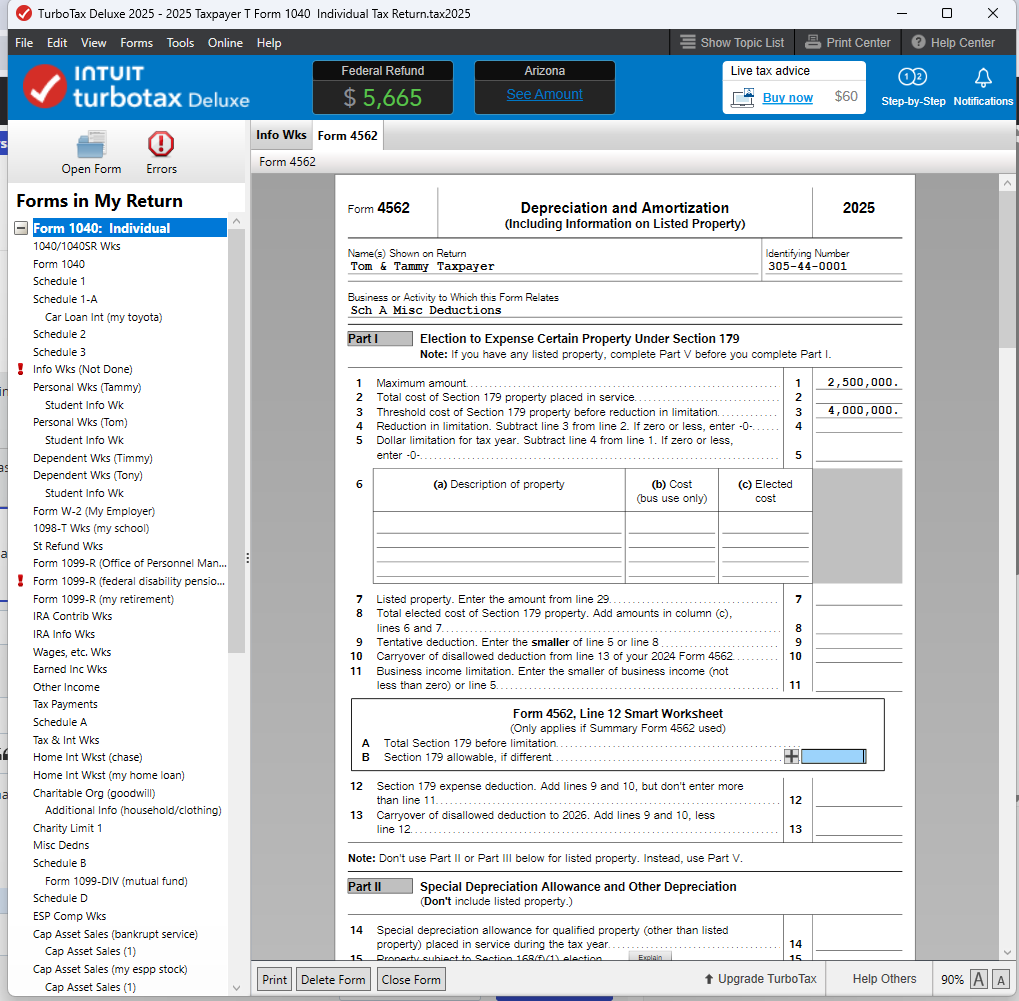Open IRA Contrib Wks

[x=72, y=616]
